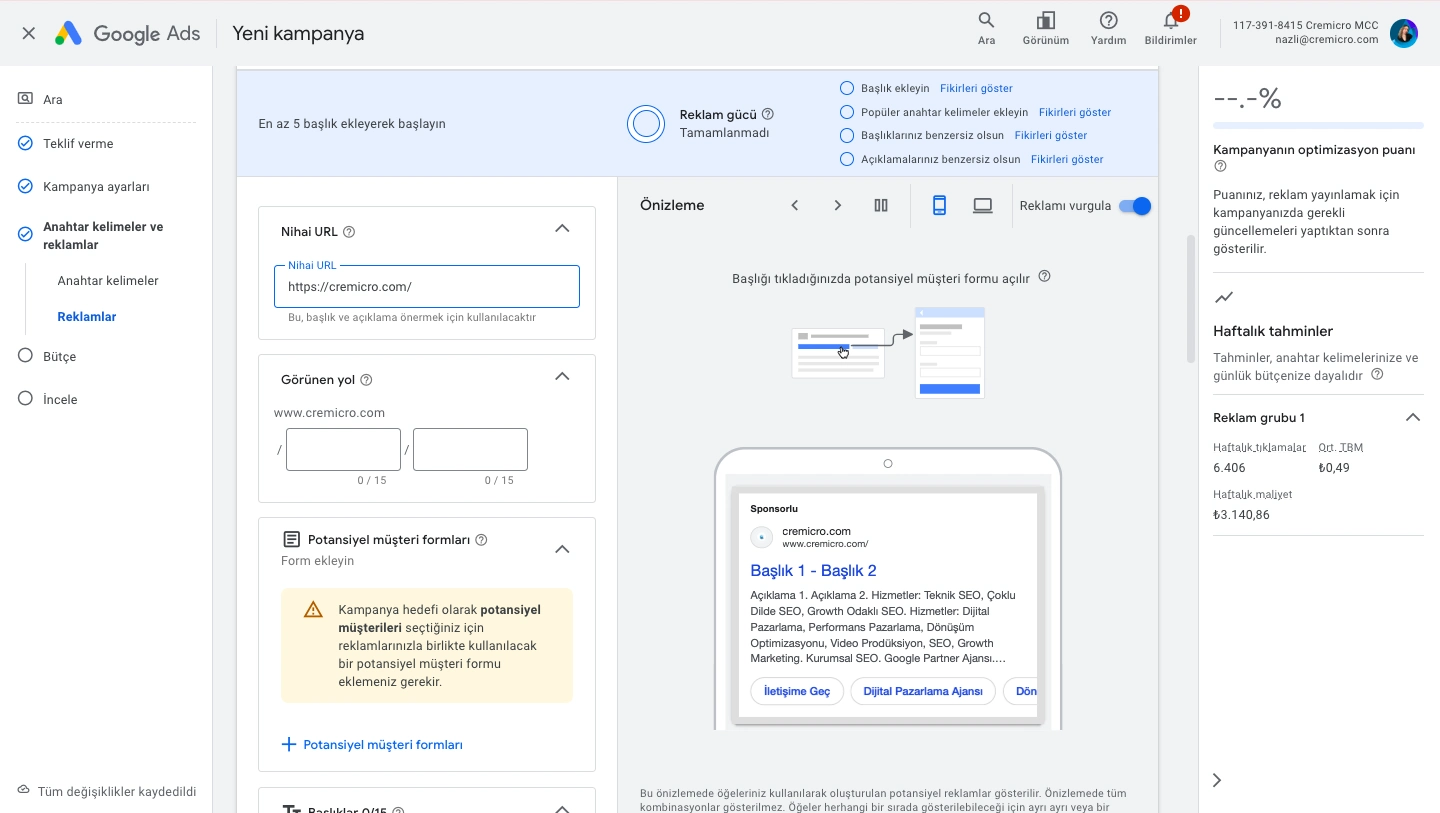
Task: Click the second display path input box
Action: pos(470,450)
